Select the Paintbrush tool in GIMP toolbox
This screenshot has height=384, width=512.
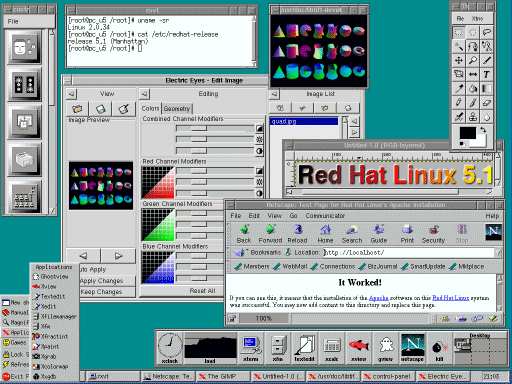(x=473, y=103)
